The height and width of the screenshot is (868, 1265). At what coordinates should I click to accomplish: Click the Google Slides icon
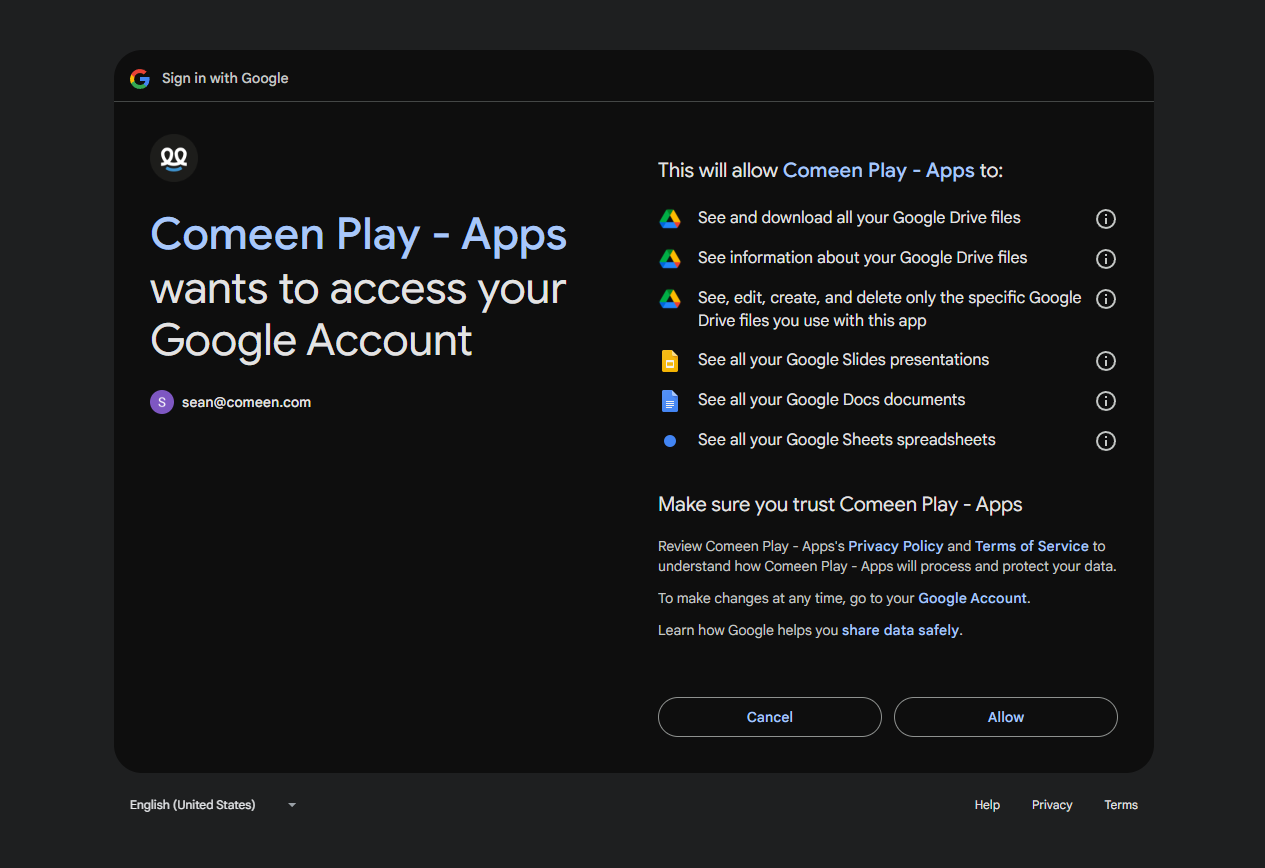670,361
